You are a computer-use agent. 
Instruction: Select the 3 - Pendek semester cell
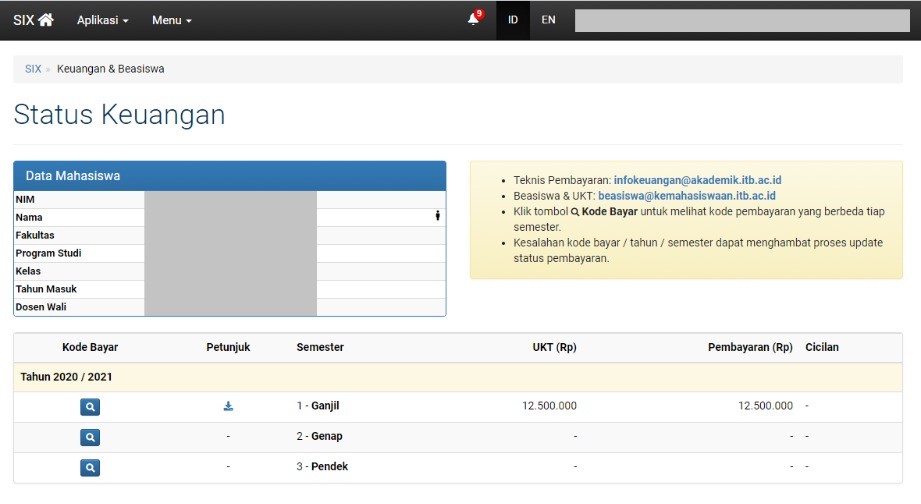pyautogui.click(x=322, y=466)
